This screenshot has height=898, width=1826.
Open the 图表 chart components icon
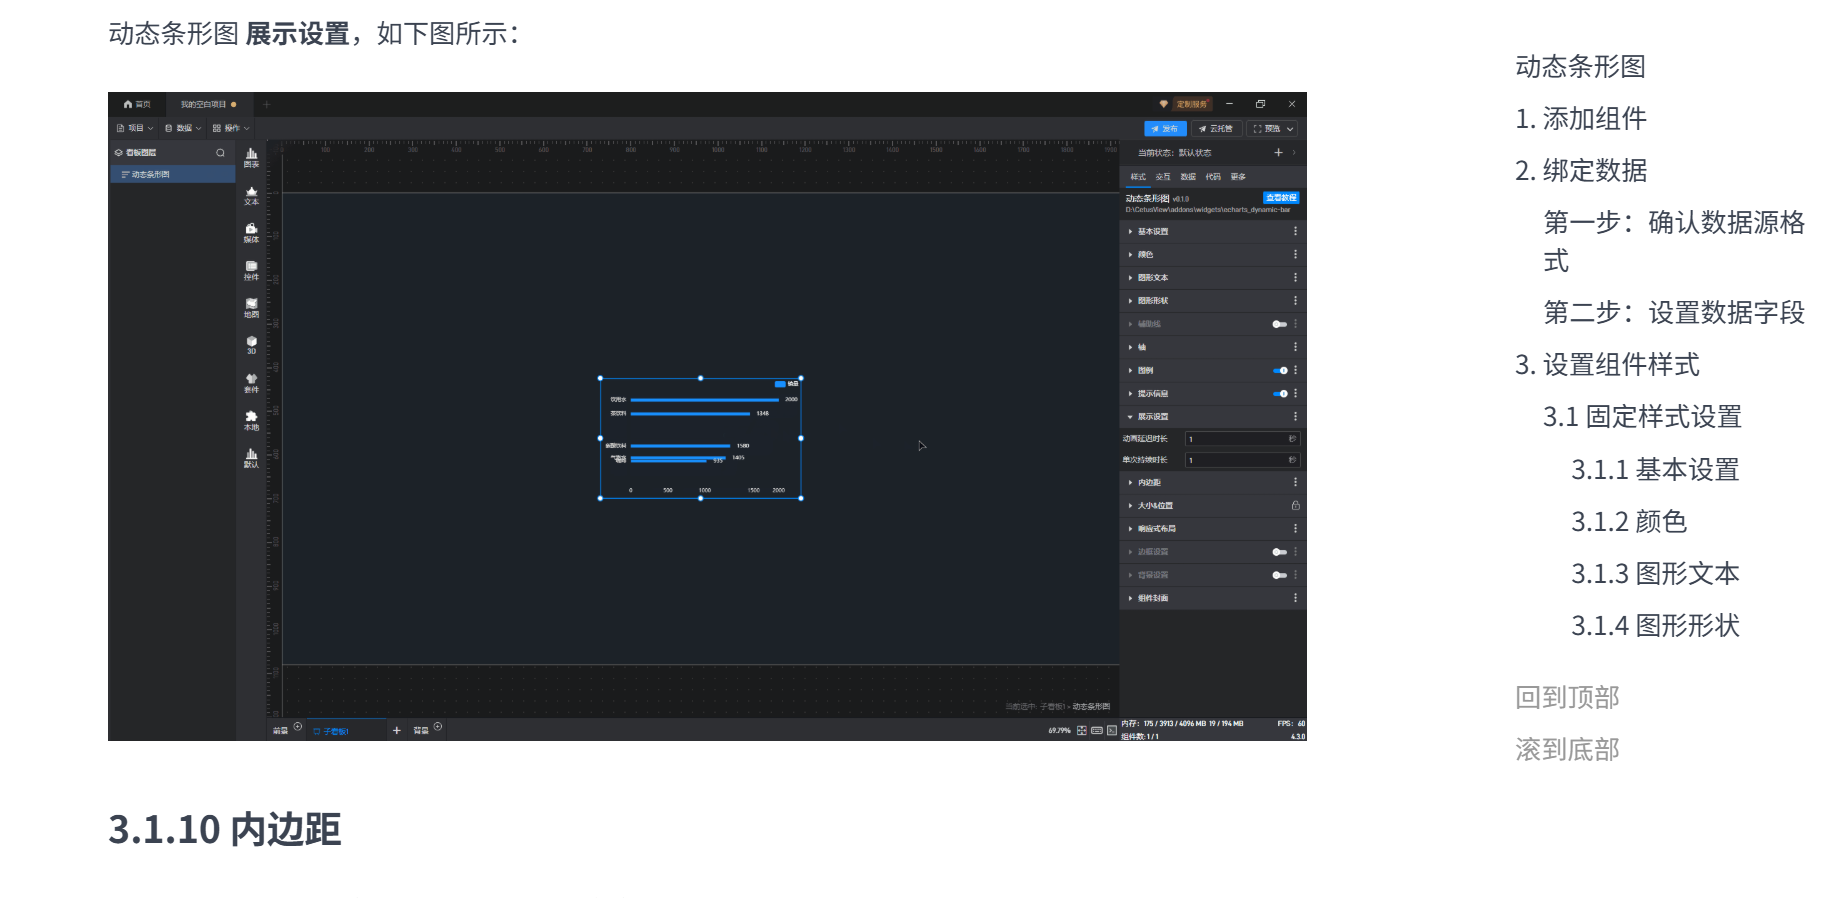(251, 156)
